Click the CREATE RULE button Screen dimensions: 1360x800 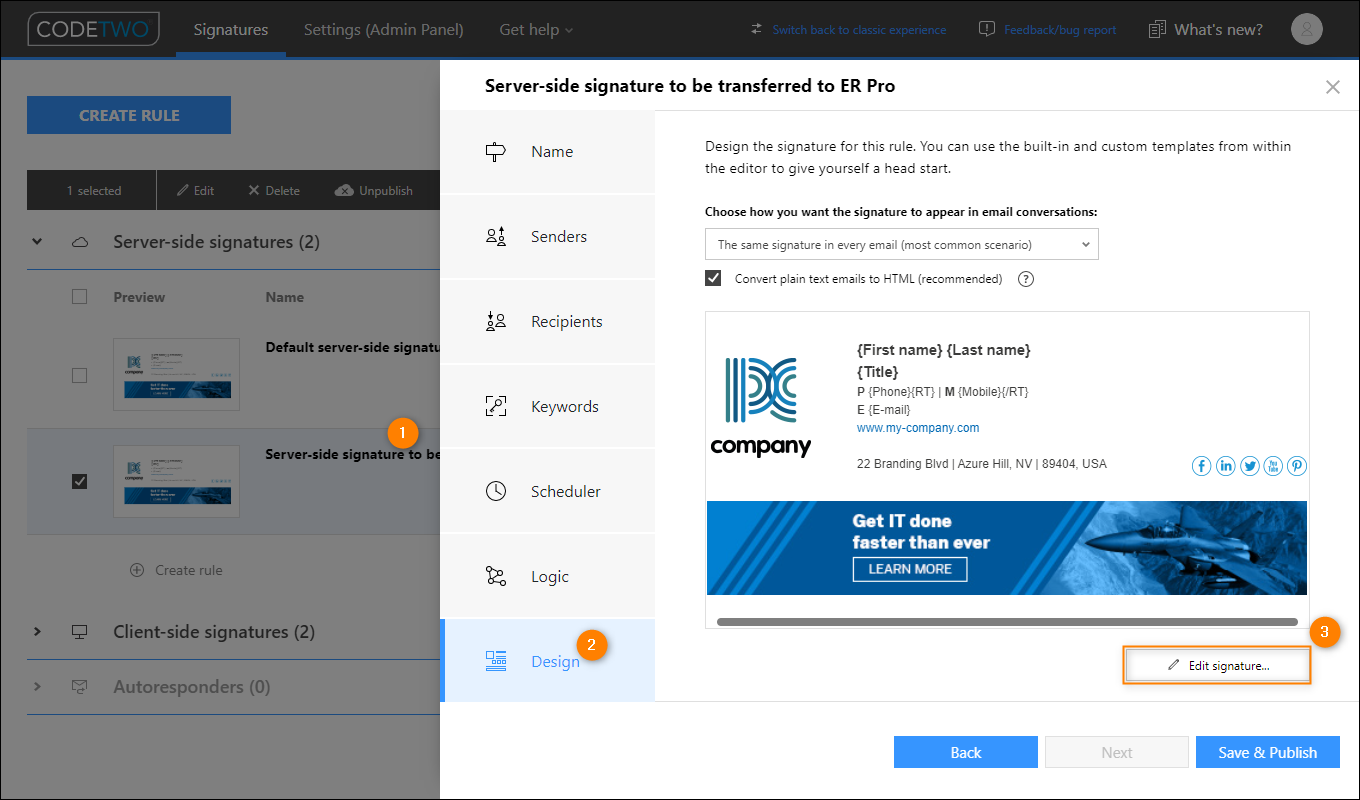tap(129, 115)
